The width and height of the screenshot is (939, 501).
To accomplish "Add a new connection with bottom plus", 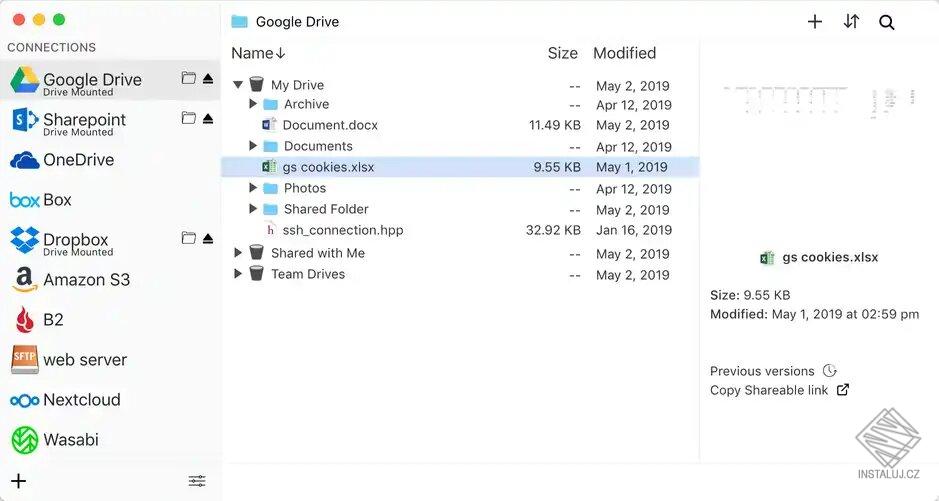I will 18,481.
